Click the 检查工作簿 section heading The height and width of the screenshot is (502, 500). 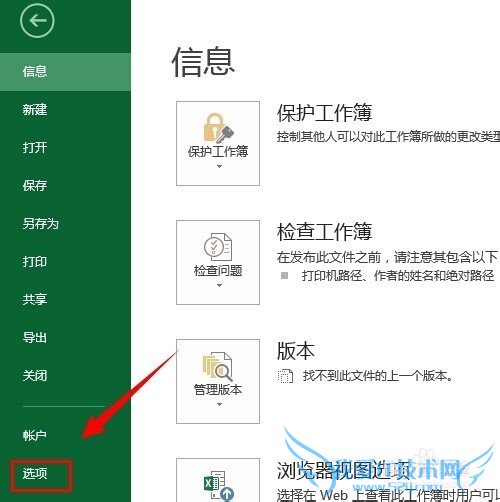point(324,232)
